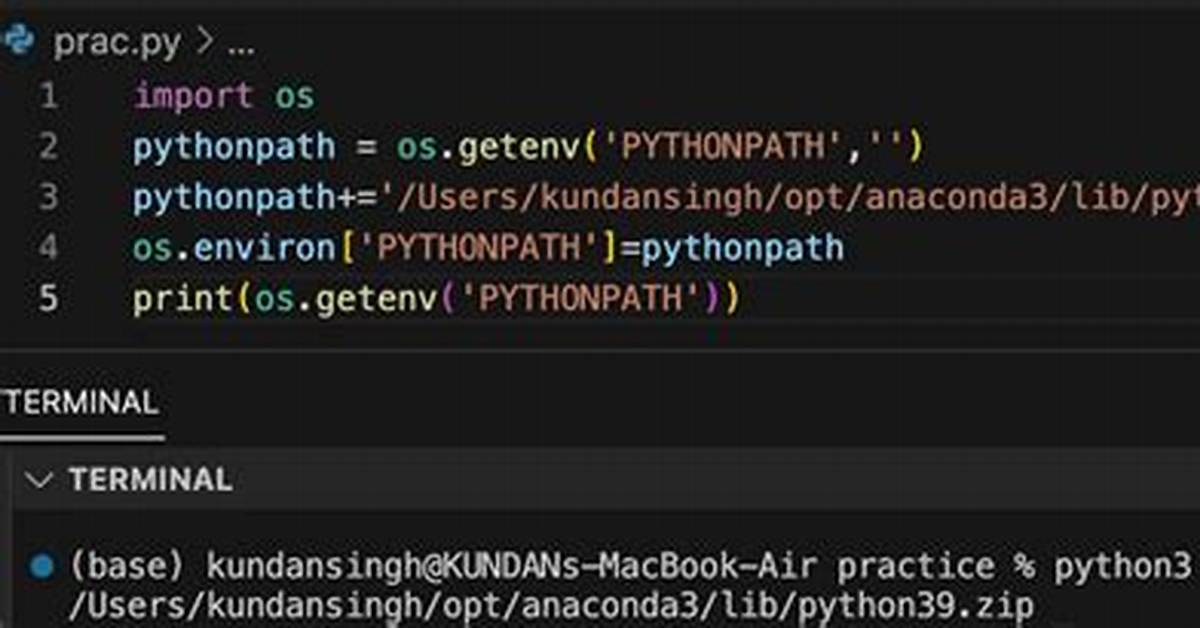This screenshot has height=628, width=1200.
Task: Click line number 5 in gutter
Action: pos(48,299)
